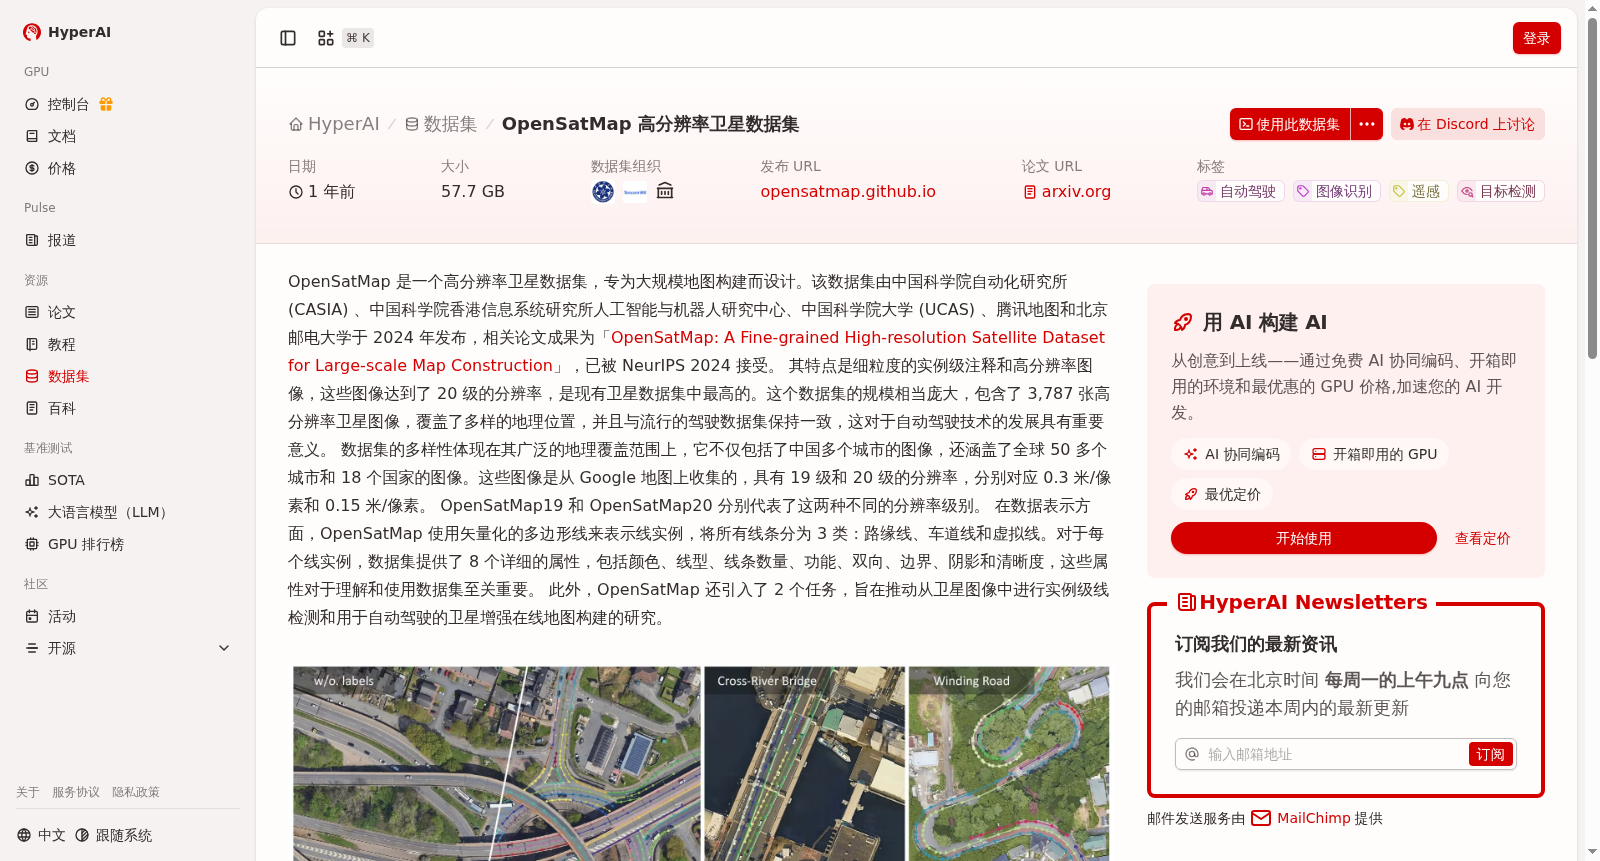Toggle the sidebar panel icon
The image size is (1600, 861).
(288, 38)
